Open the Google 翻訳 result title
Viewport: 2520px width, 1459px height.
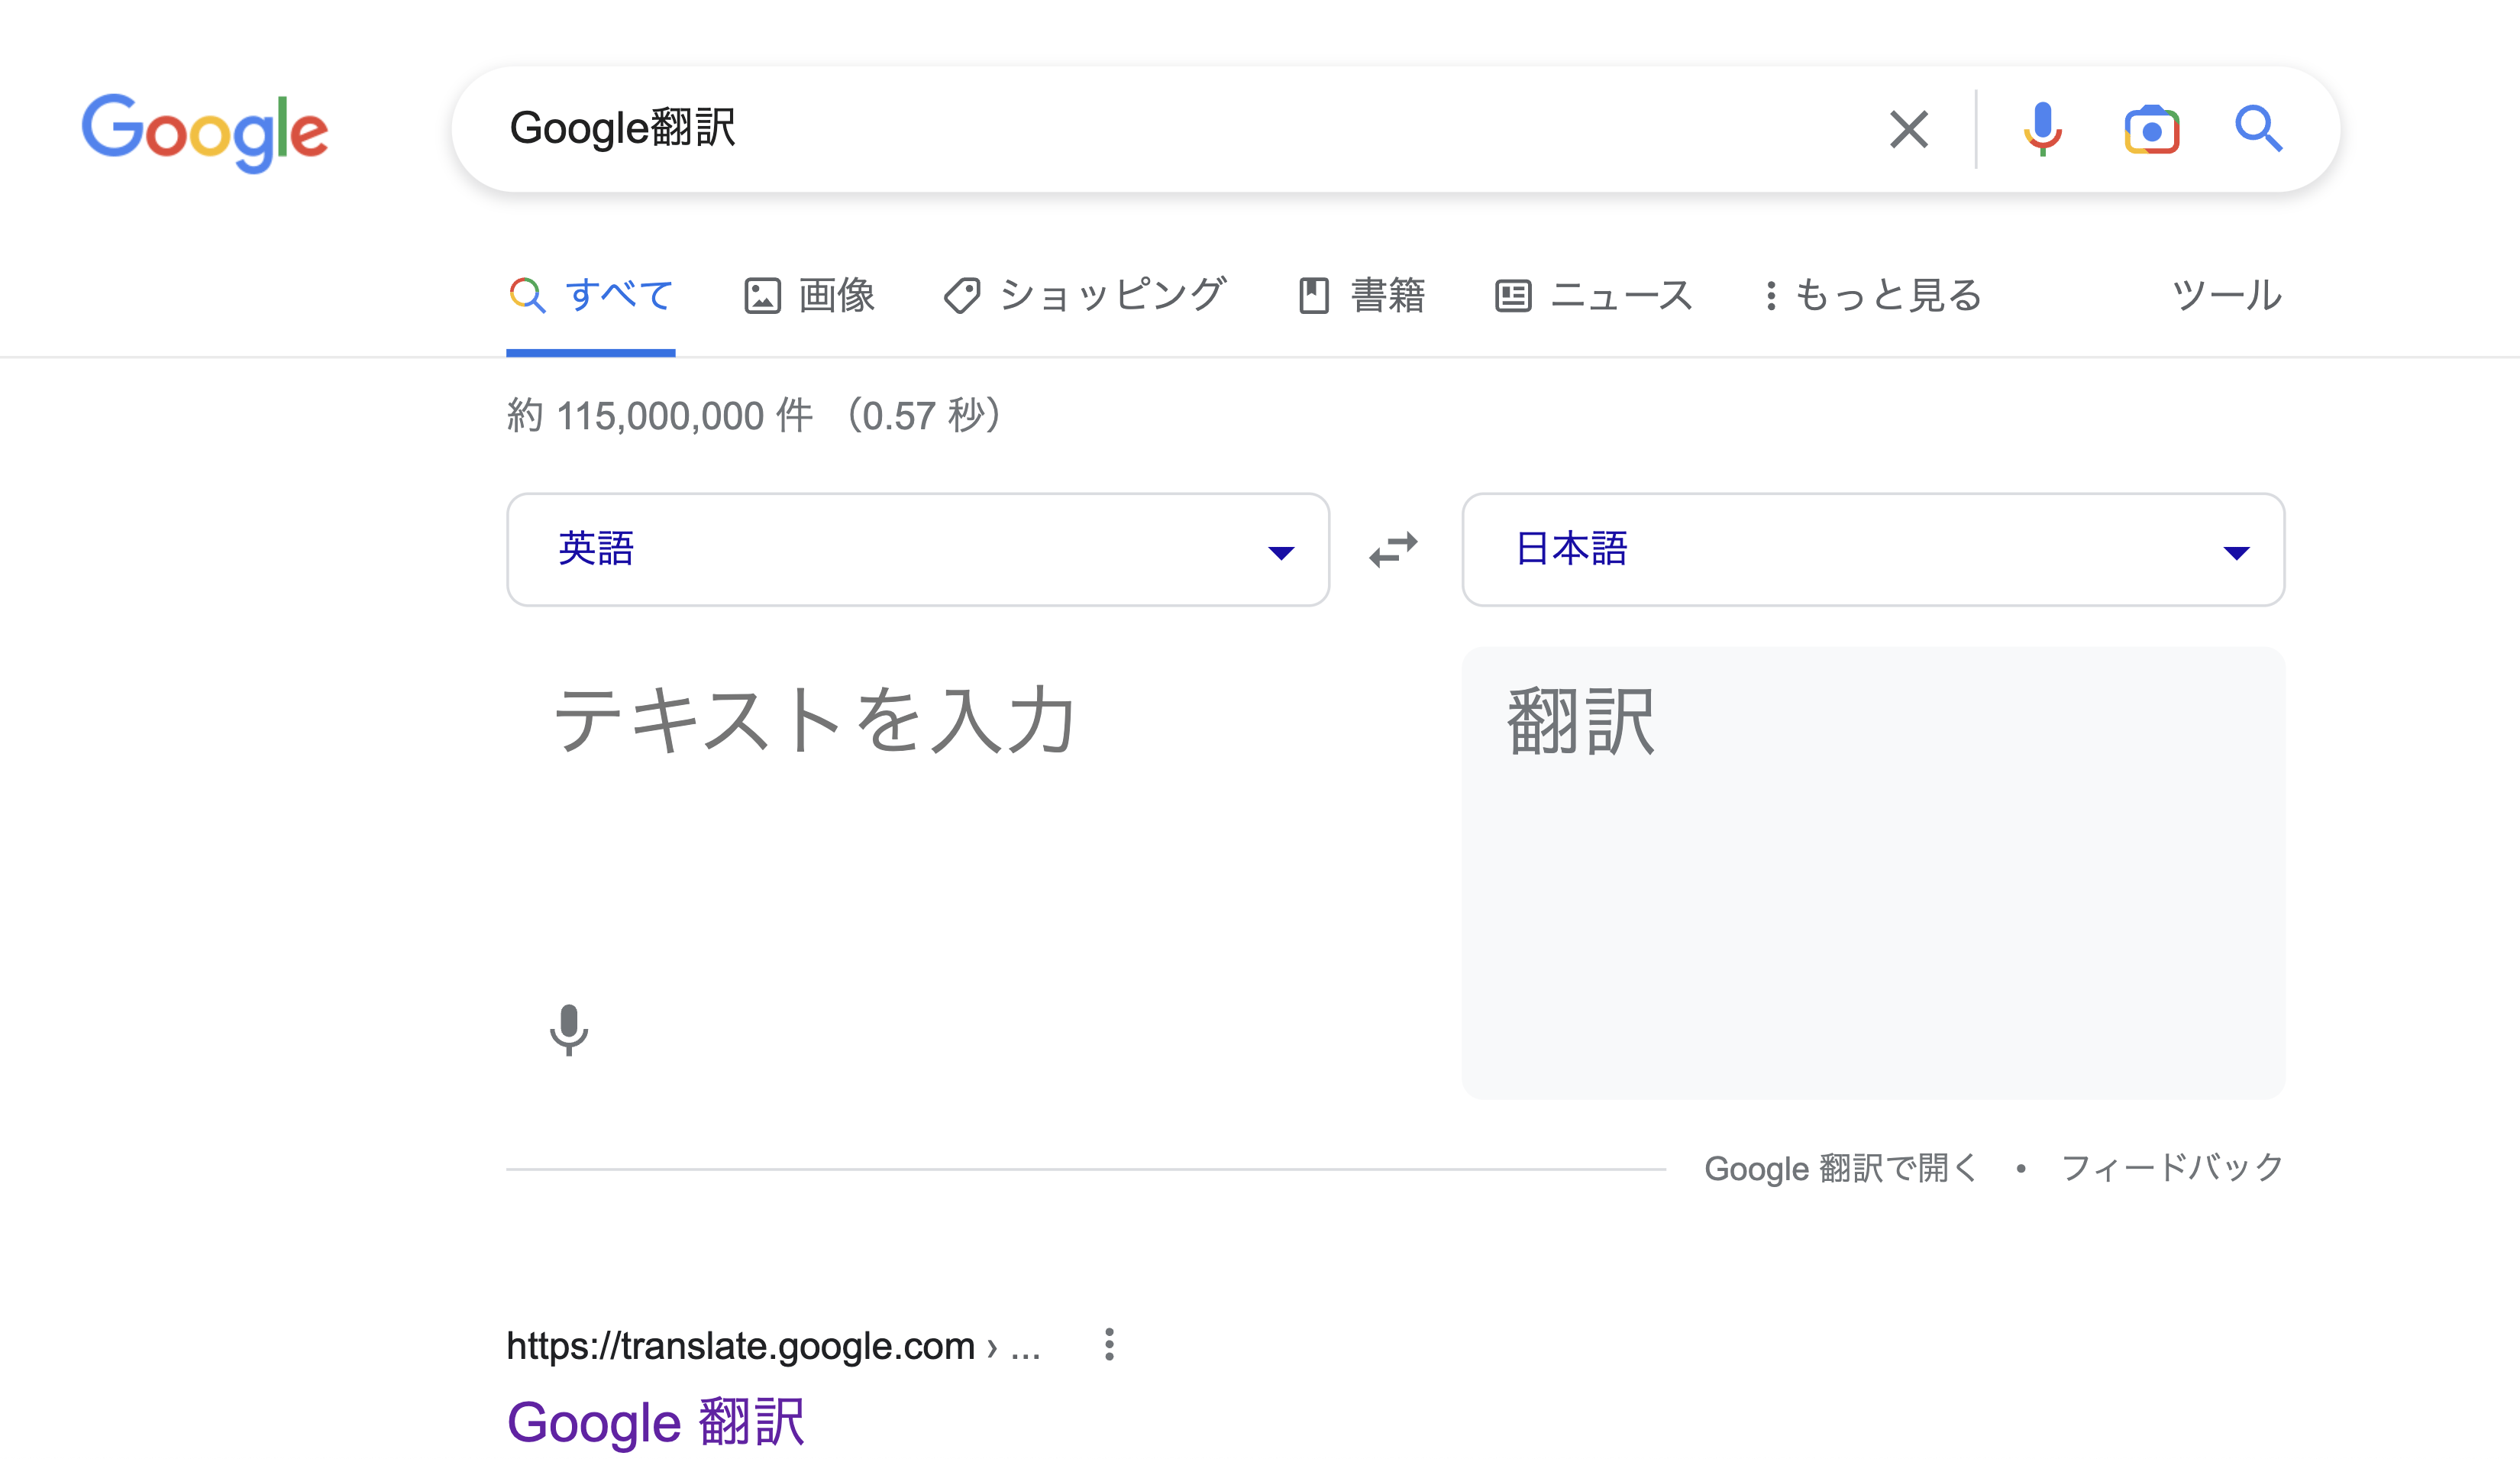point(656,1422)
